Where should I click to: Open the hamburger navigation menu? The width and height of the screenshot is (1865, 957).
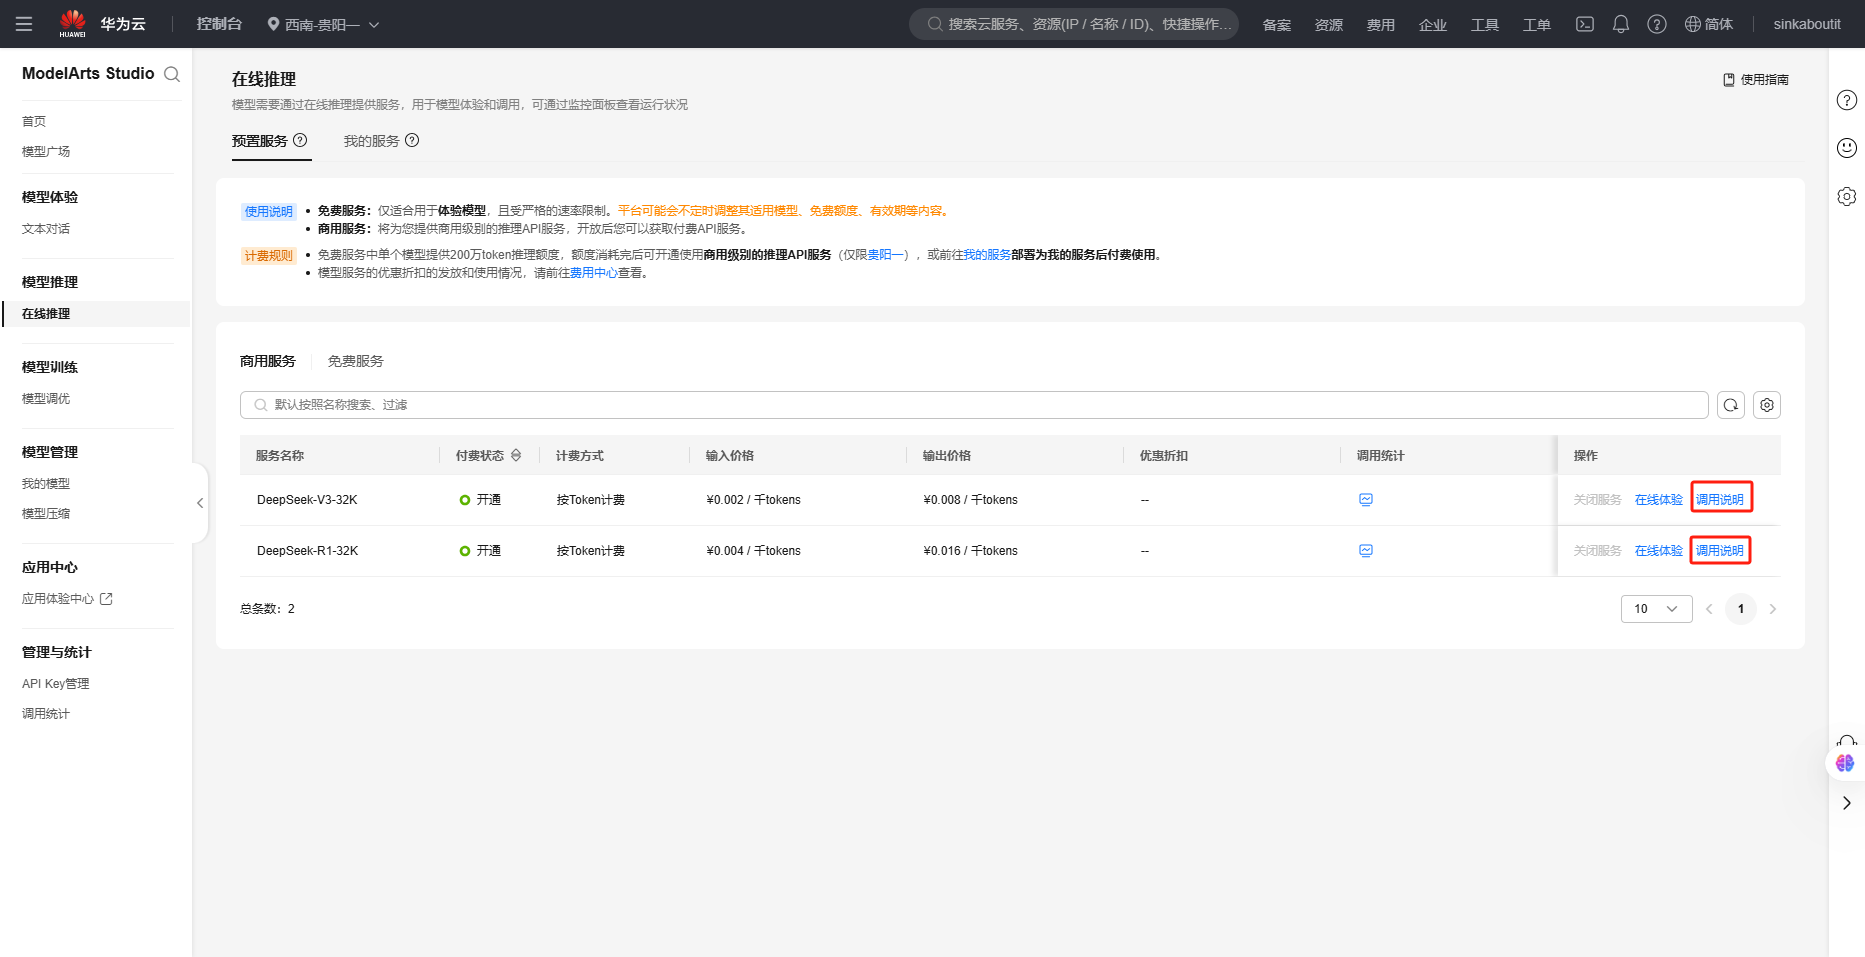pos(24,24)
